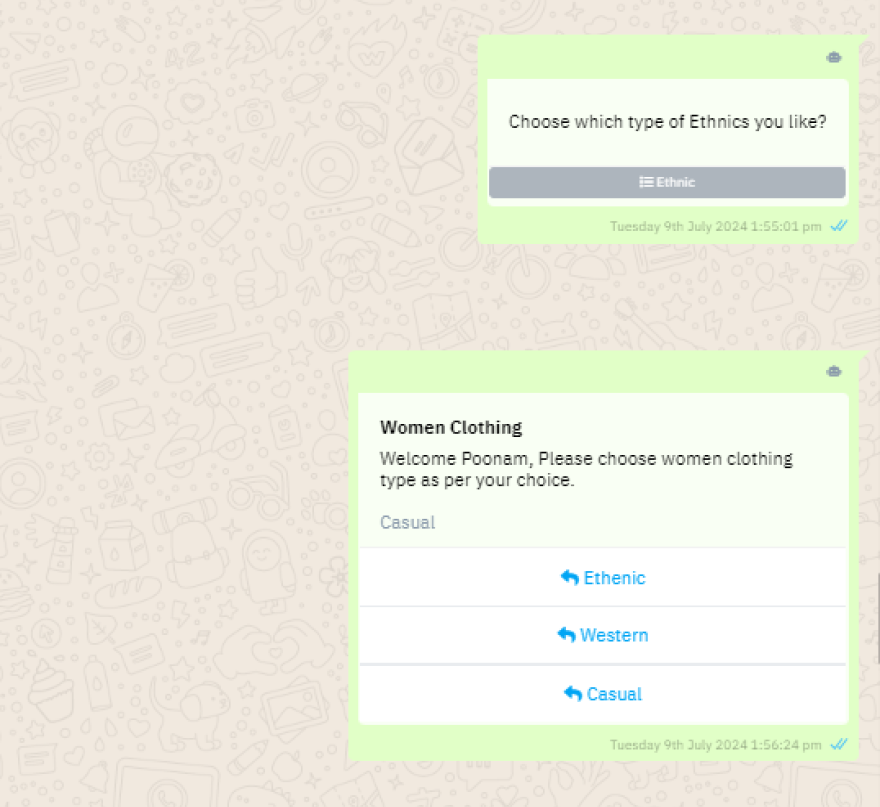Image resolution: width=880 pixels, height=807 pixels.
Task: Choose the Ethenic quick reply option
Action: 603,578
